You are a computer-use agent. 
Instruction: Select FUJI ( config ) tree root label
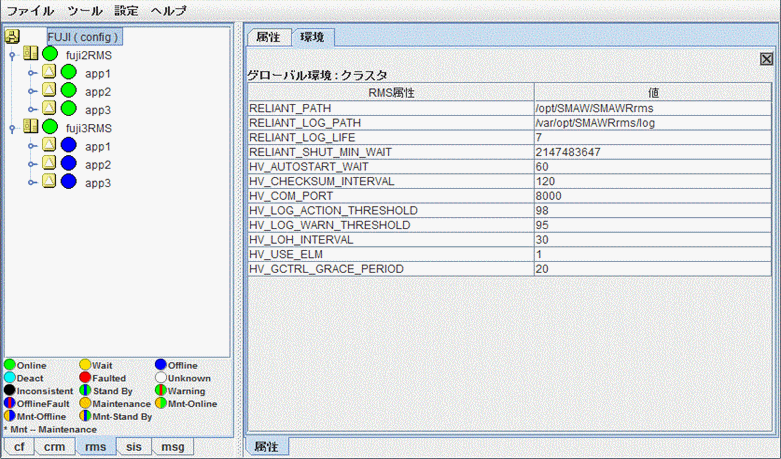(84, 37)
